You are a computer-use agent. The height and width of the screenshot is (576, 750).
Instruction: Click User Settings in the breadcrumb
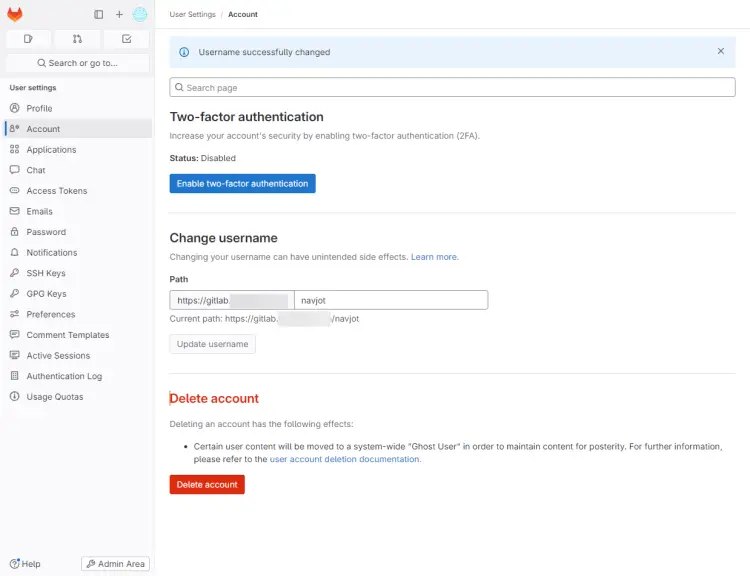tap(192, 14)
